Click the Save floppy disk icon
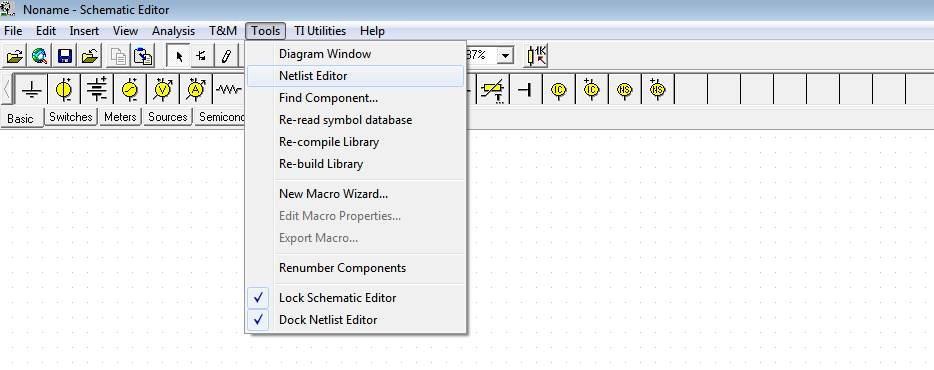The height and width of the screenshot is (370, 934). (65, 57)
